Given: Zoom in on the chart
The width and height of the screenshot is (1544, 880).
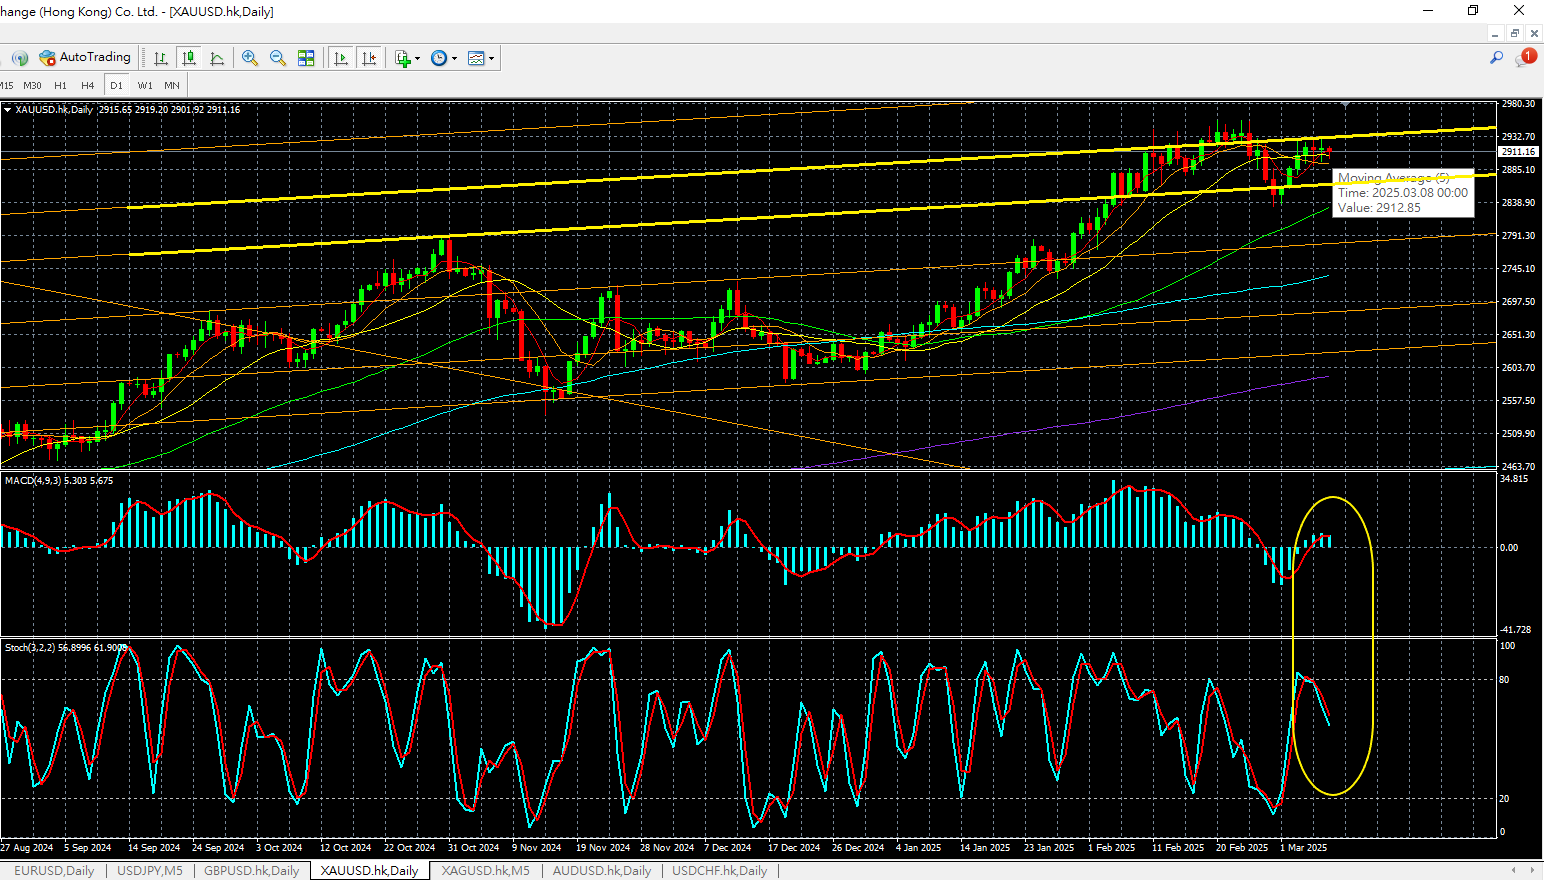Looking at the screenshot, I should (250, 58).
